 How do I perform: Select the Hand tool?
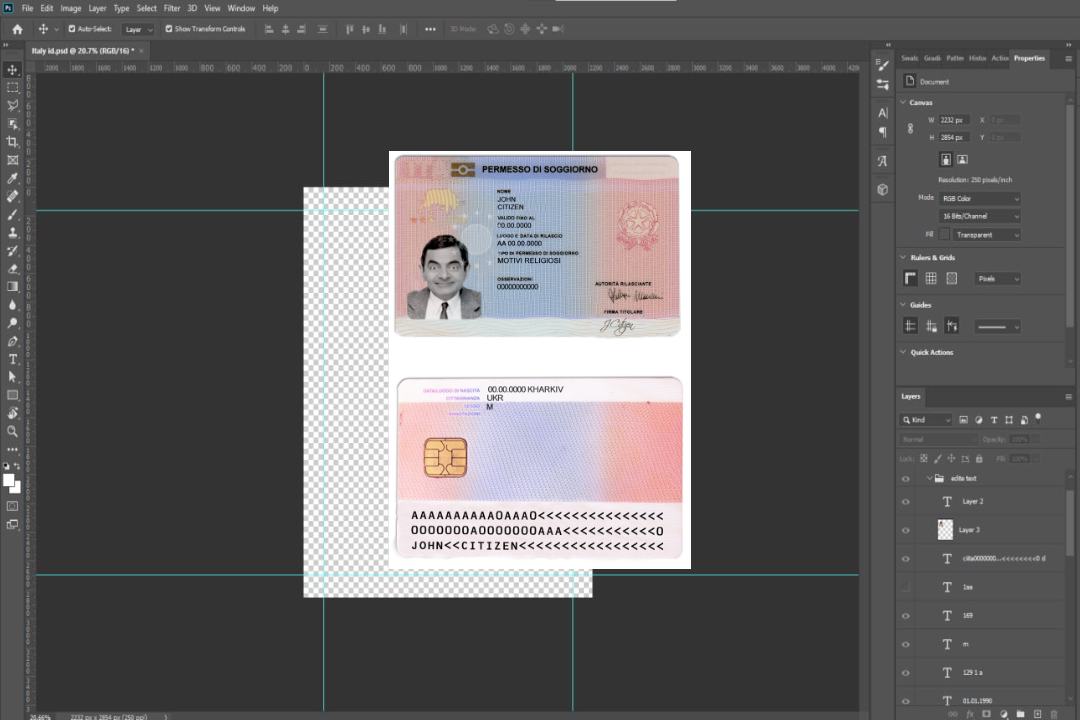12,413
